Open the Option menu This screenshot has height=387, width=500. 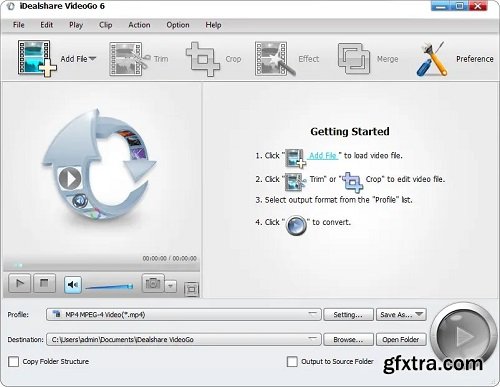coord(178,25)
